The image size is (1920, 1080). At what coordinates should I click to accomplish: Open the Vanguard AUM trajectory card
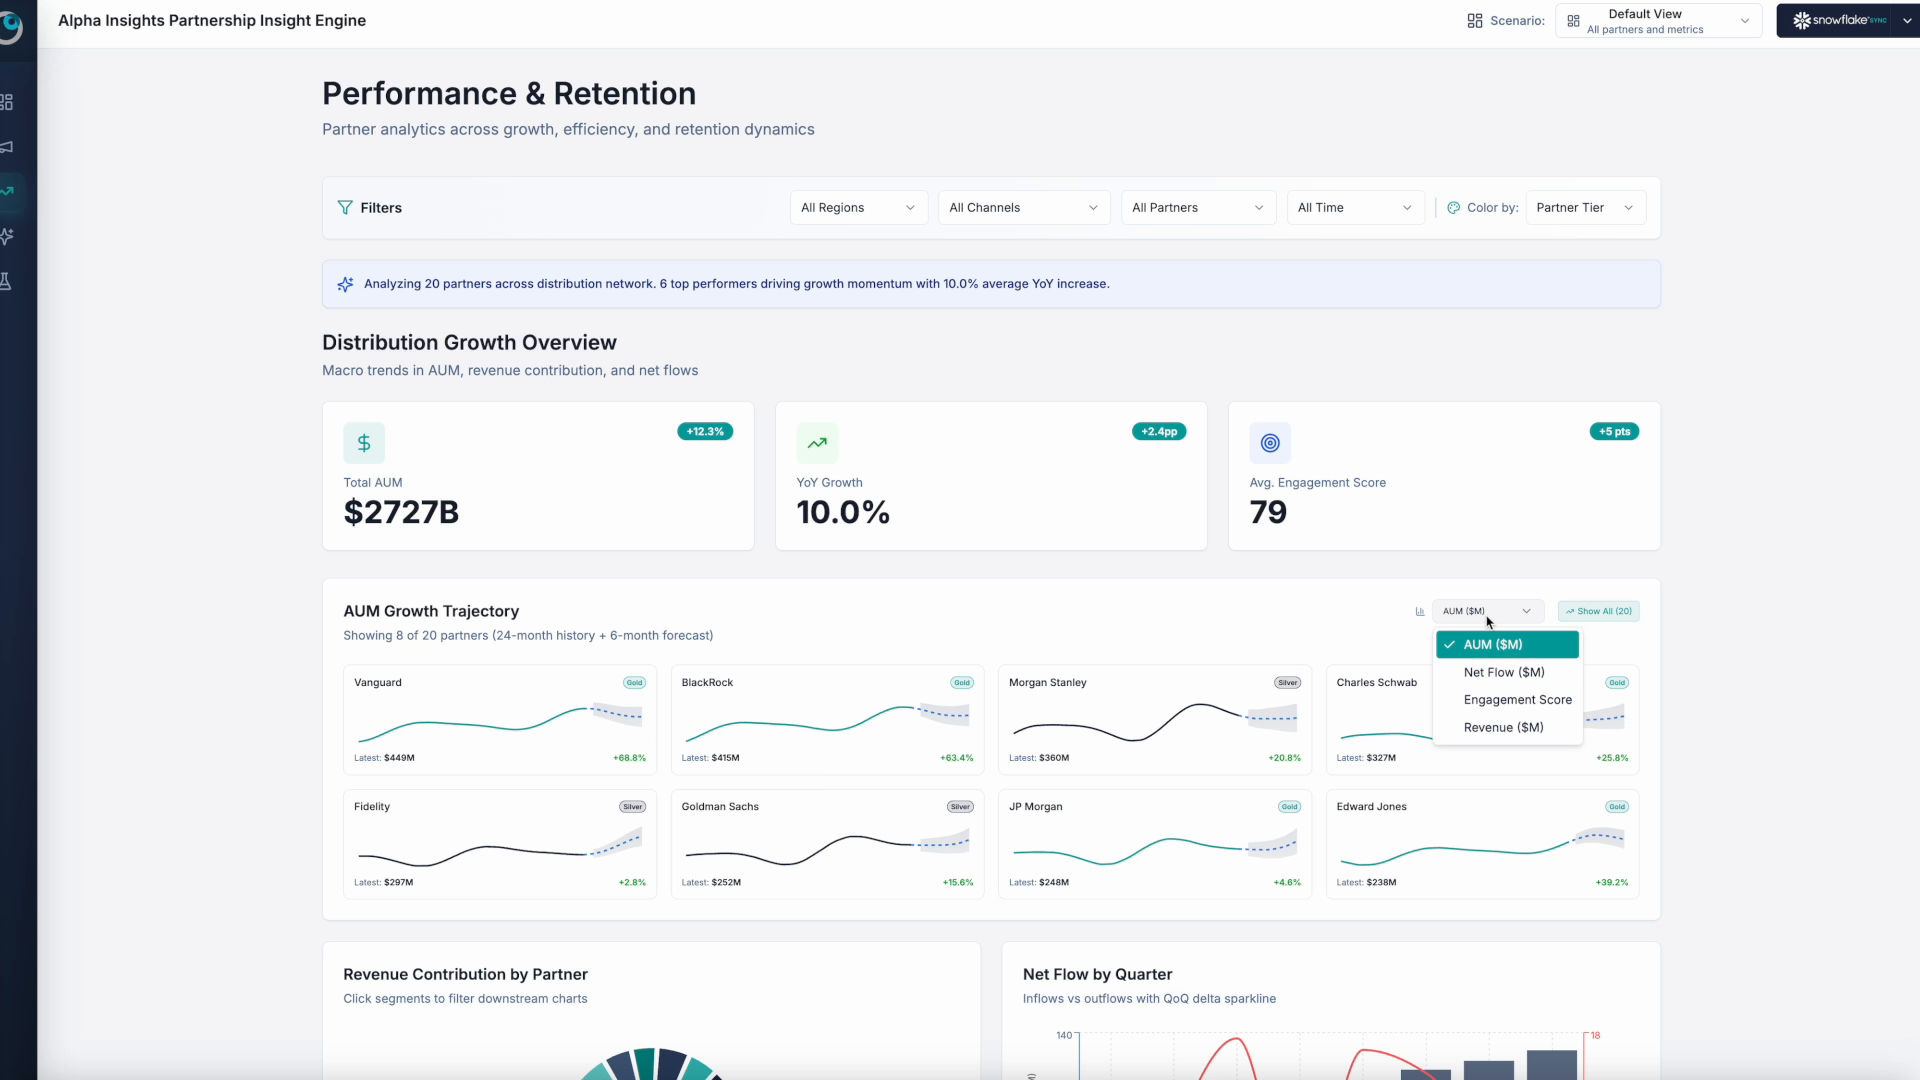[499, 720]
